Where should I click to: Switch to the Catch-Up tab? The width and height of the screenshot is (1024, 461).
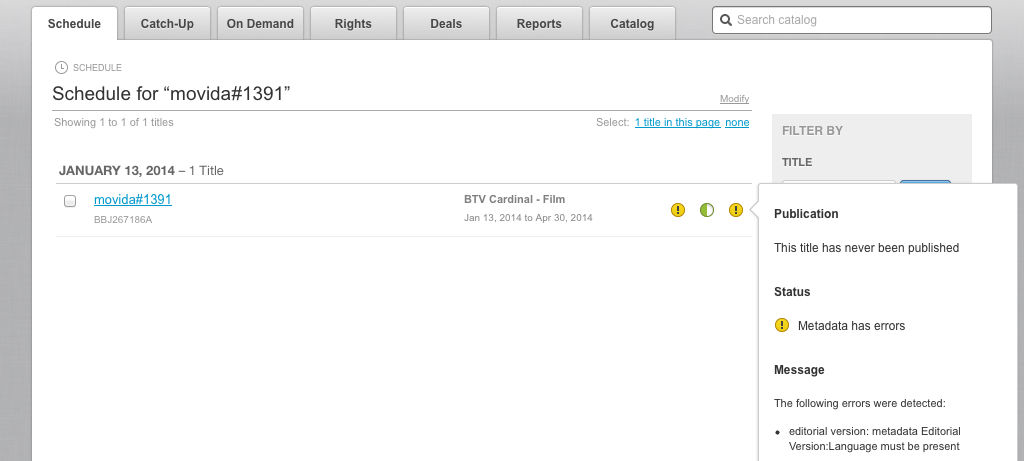pyautogui.click(x=167, y=24)
